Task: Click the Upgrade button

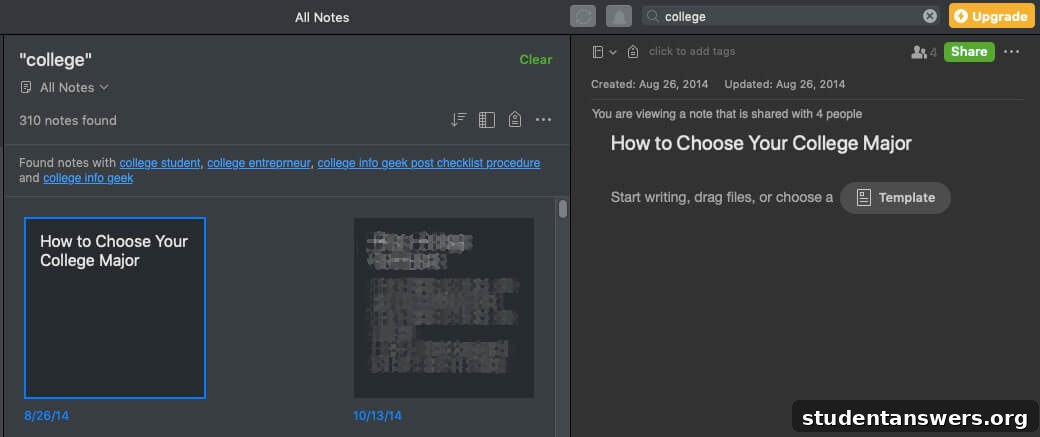Action: point(992,16)
